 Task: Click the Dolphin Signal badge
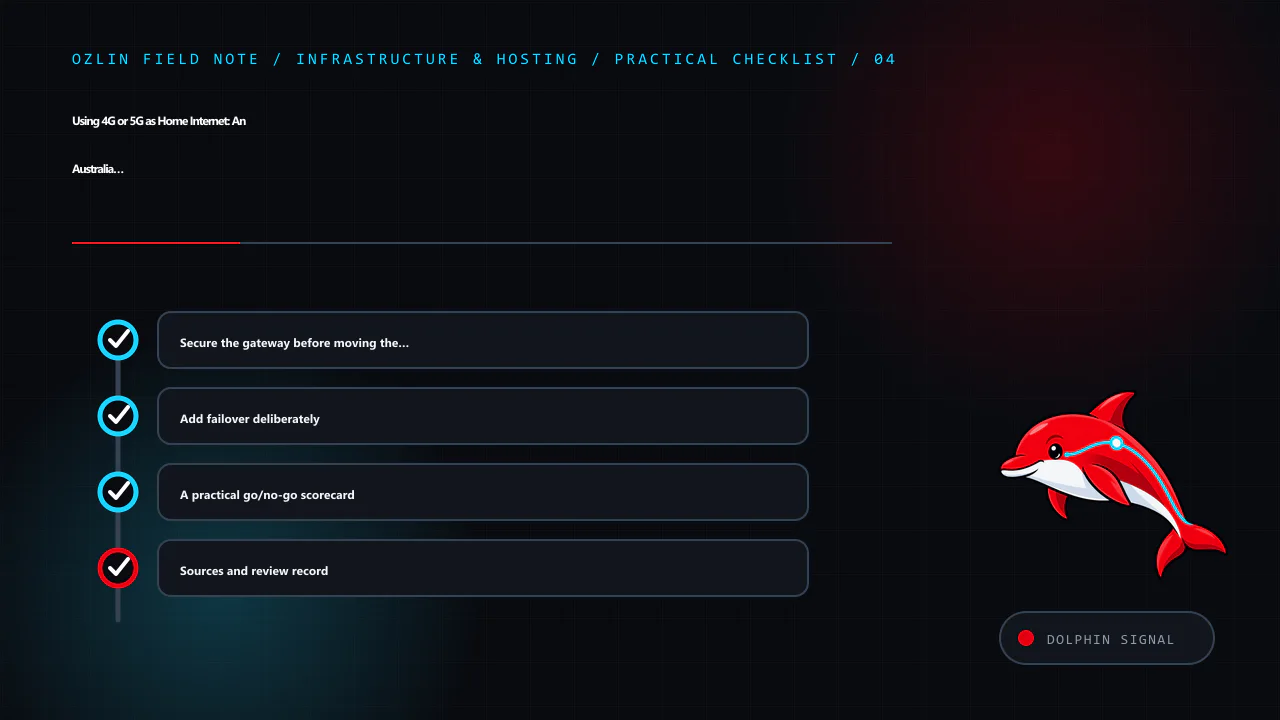(x=1107, y=638)
